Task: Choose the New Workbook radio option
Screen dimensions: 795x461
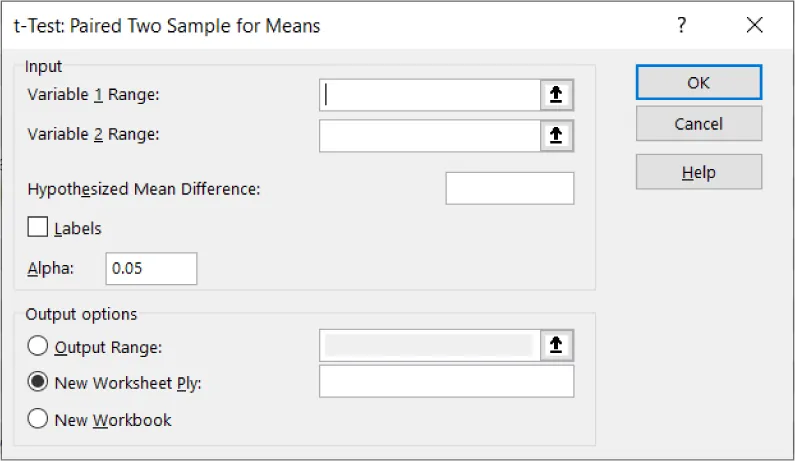Action: pos(38,419)
